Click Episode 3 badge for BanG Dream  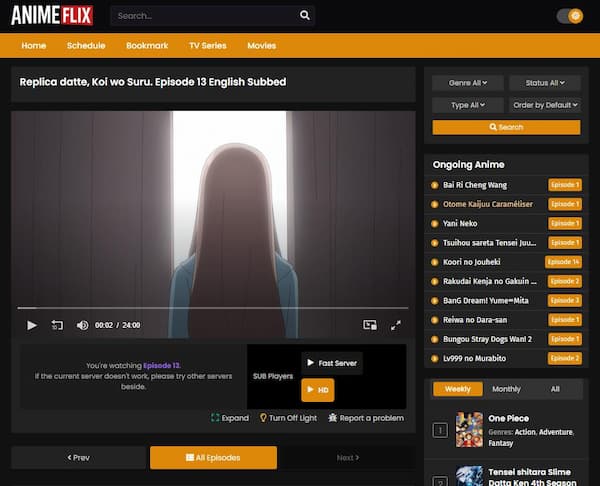pyautogui.click(x=565, y=300)
